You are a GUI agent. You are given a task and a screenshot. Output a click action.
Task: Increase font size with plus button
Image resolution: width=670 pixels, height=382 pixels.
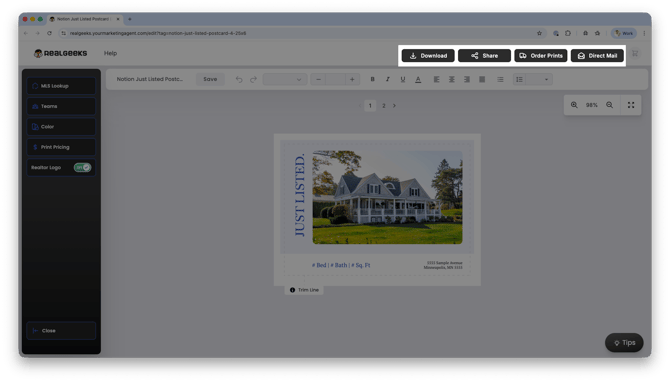pos(352,79)
